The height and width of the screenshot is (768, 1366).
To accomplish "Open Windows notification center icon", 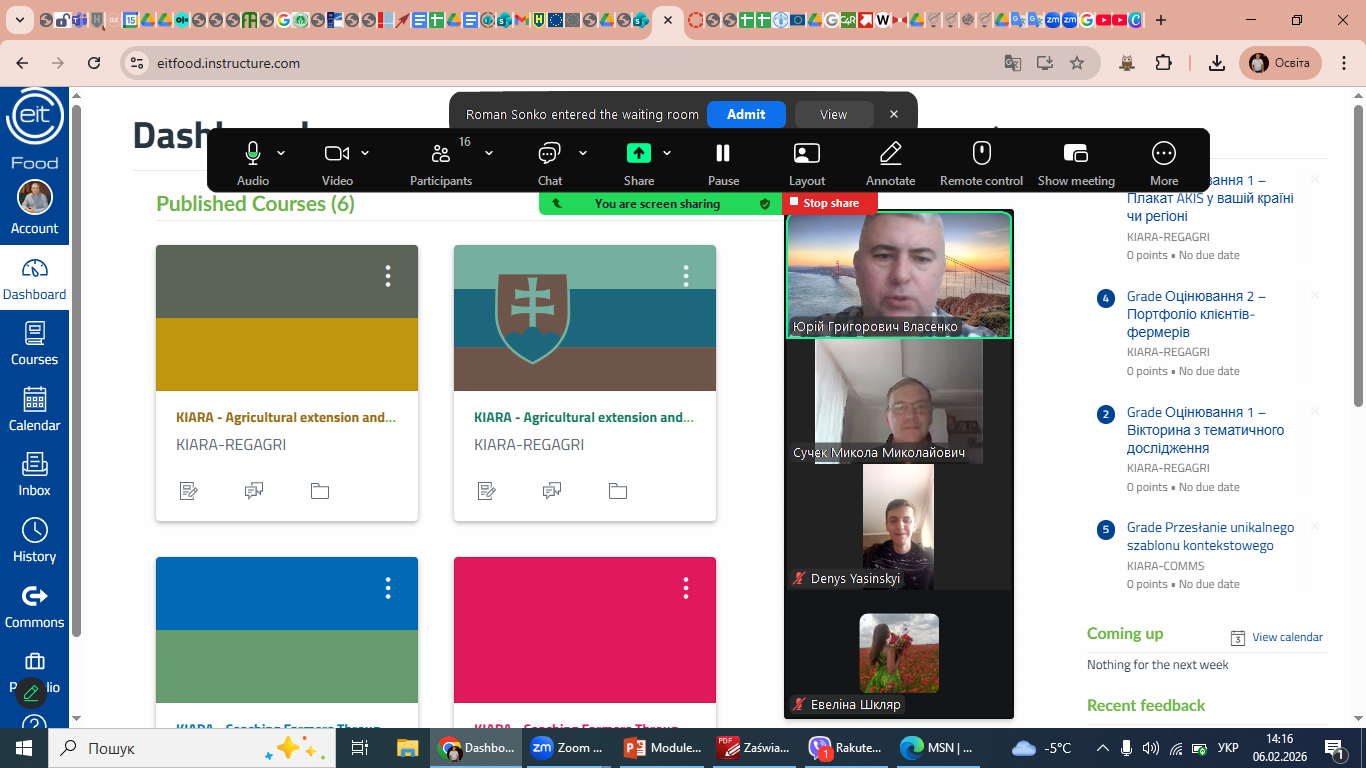I will pos(1335,748).
